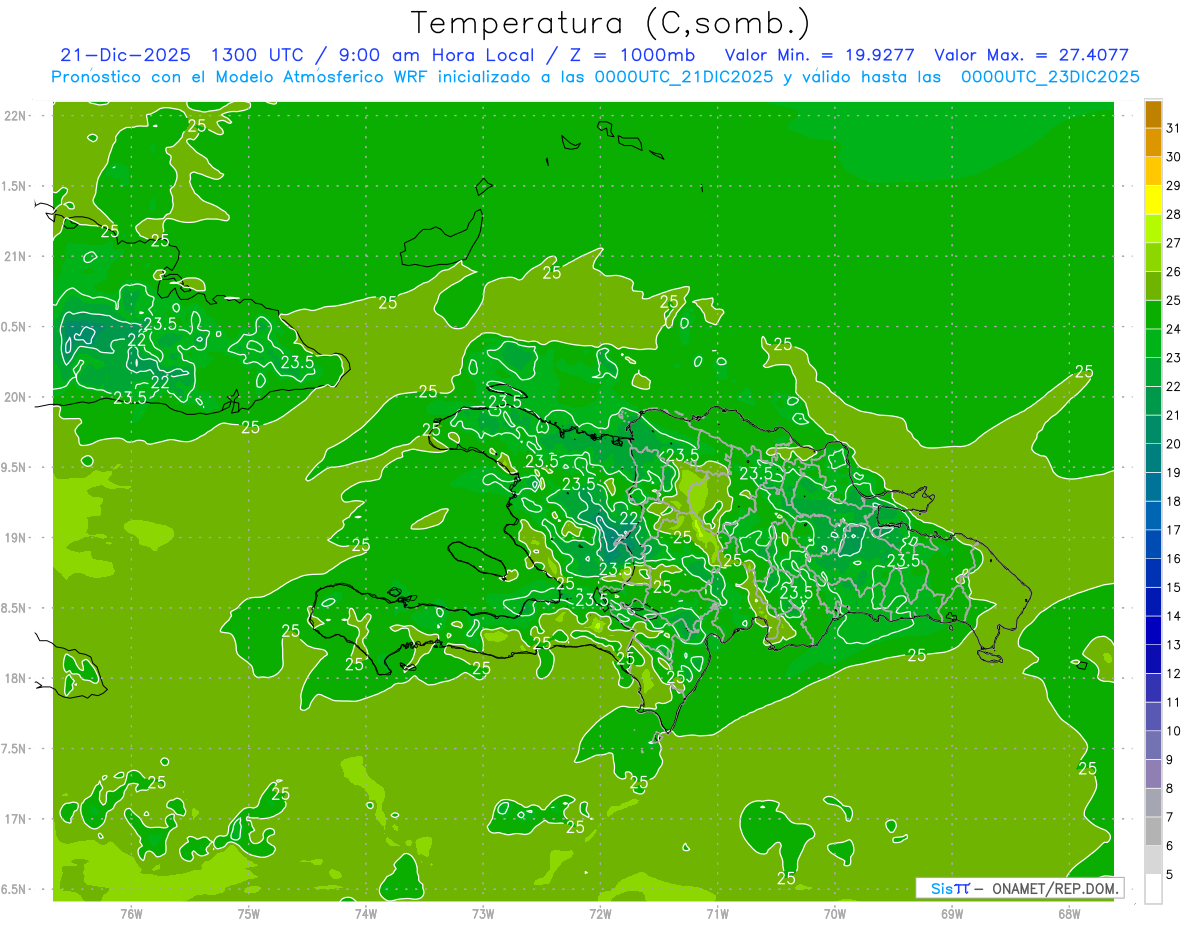
Task: Pick the yellow band between 28 and 29
Action: [x=1153, y=200]
